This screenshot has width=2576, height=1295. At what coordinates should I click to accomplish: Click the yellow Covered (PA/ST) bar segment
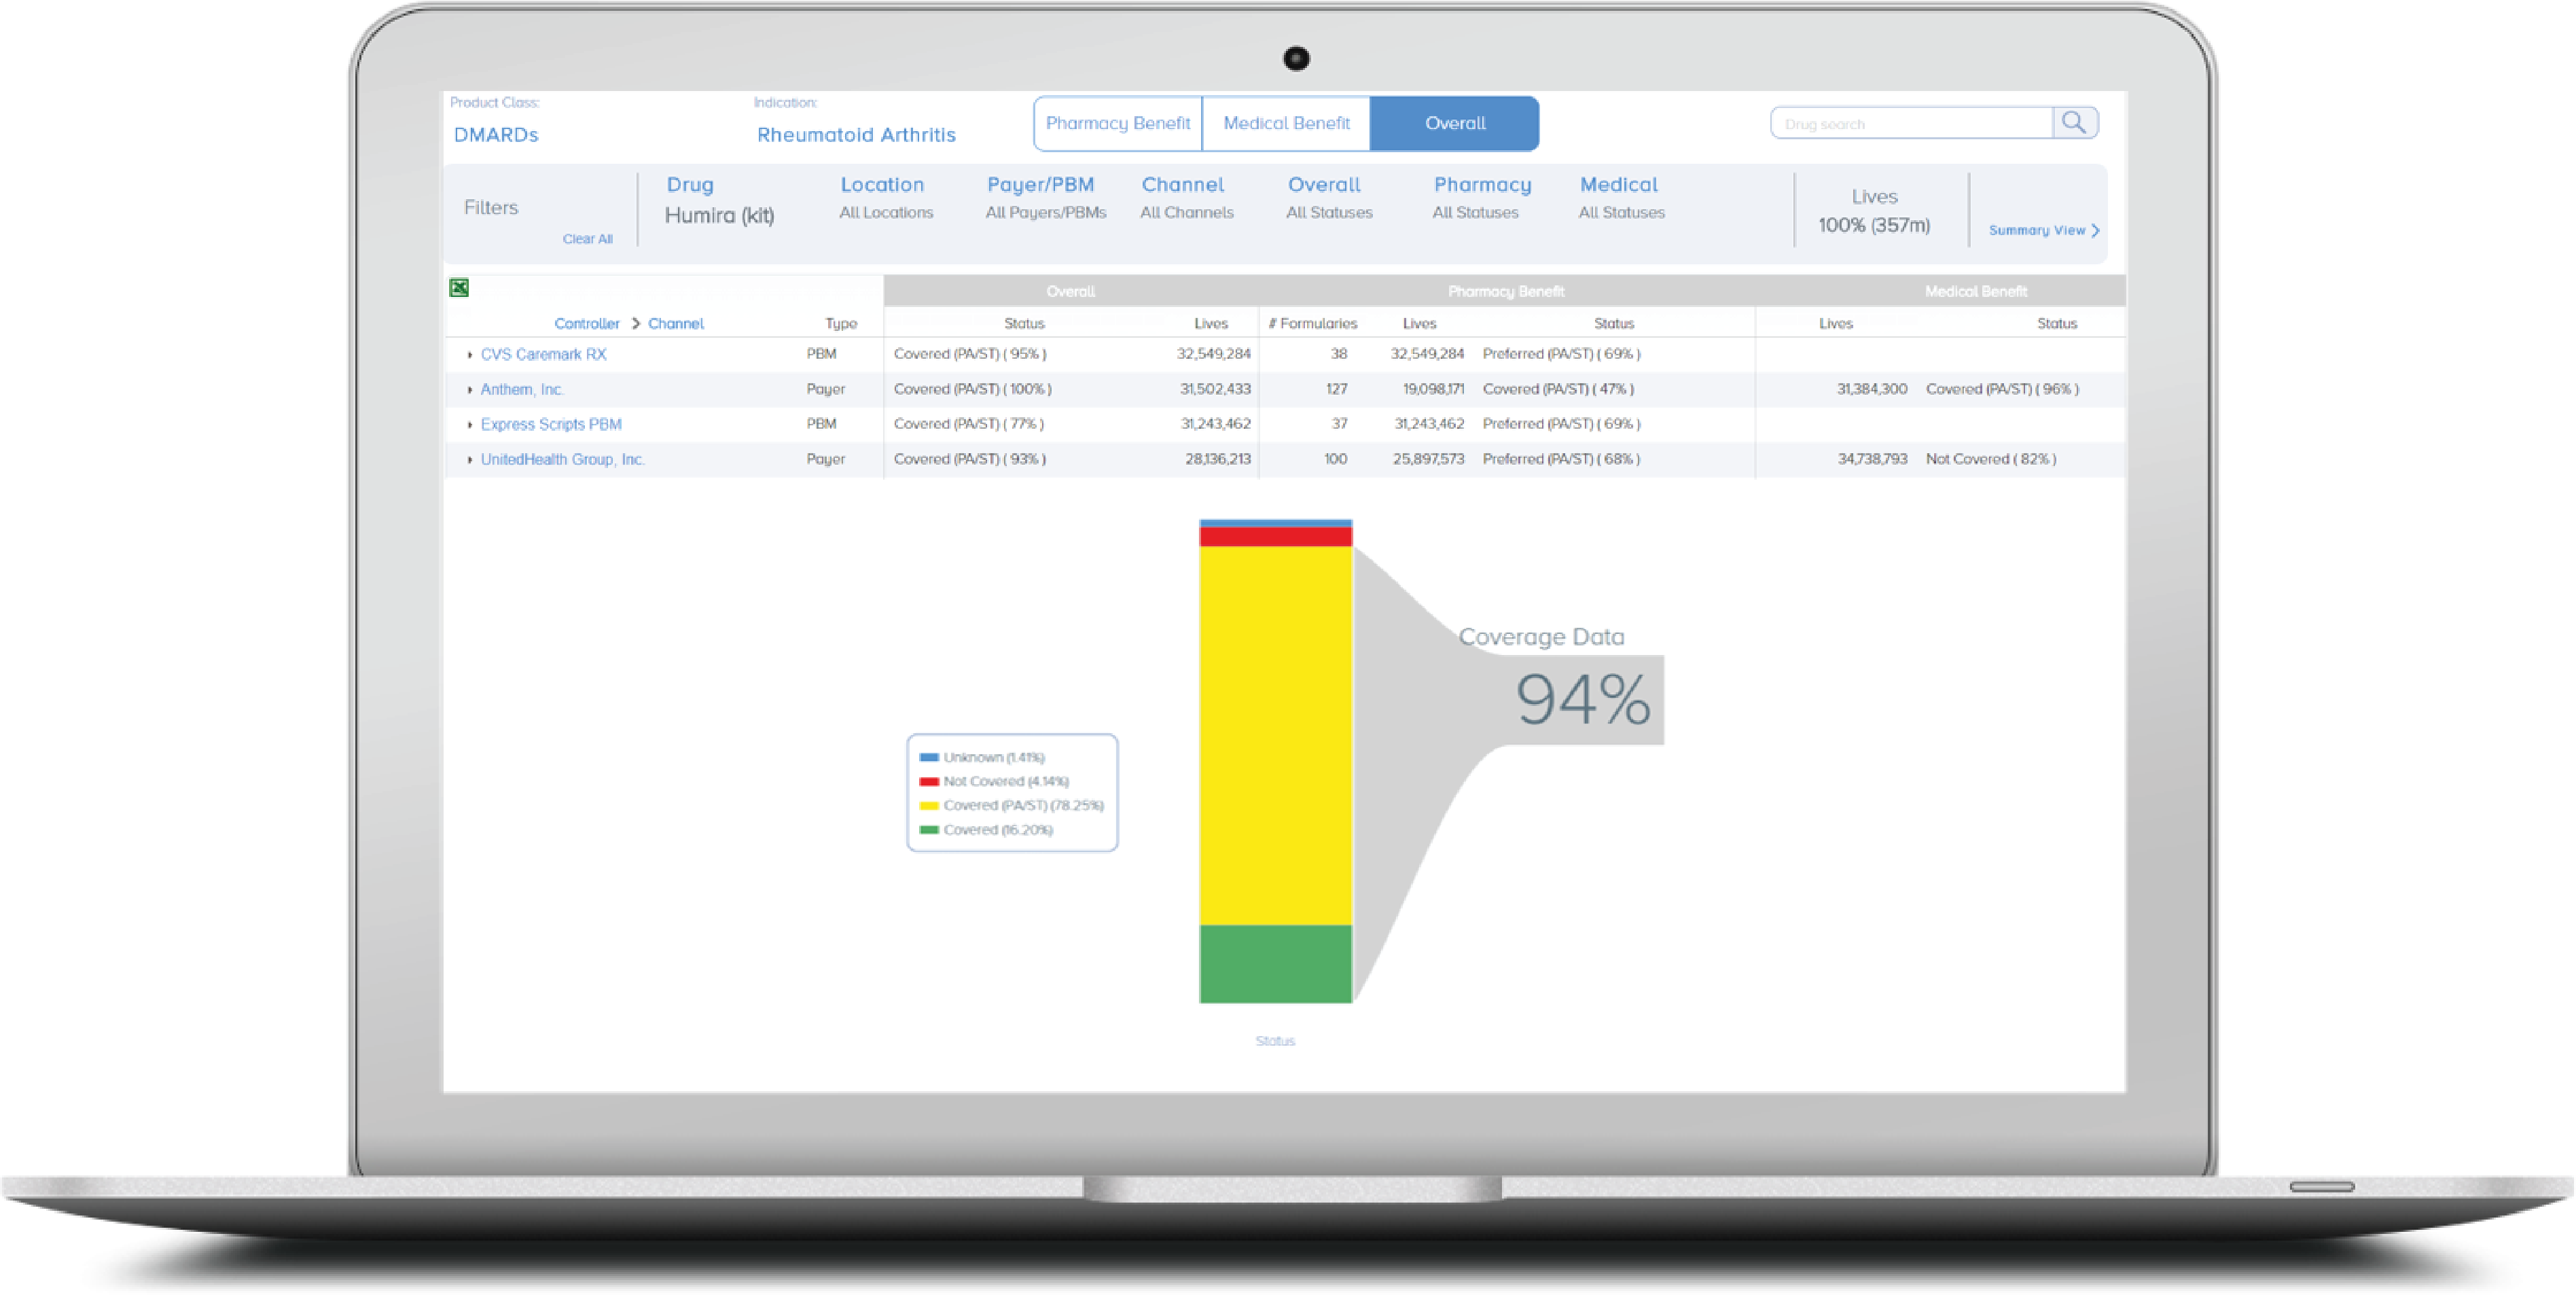click(1275, 735)
